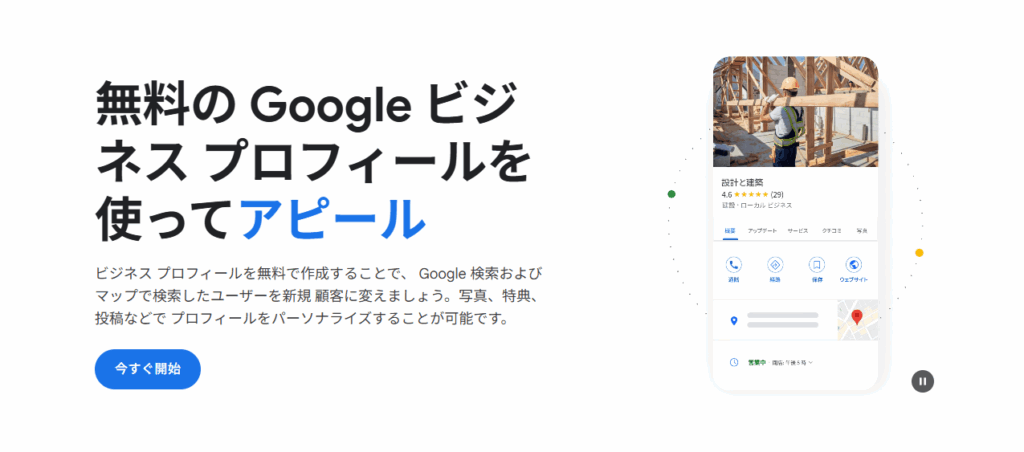Pause the animation with the pause button

[x=922, y=380]
